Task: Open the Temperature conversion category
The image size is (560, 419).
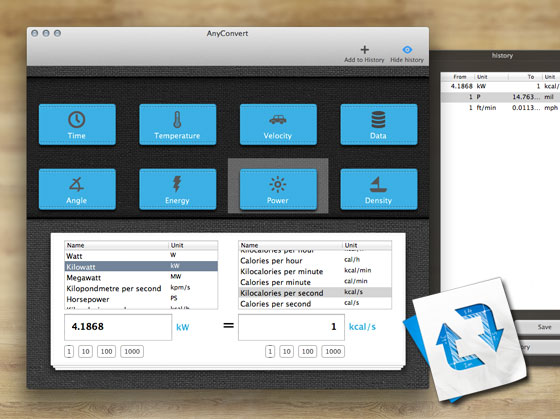Action: point(178,124)
